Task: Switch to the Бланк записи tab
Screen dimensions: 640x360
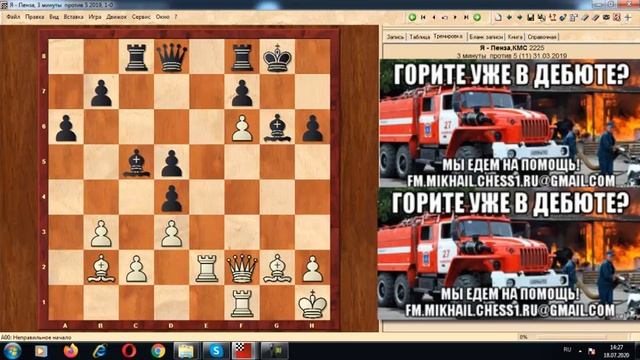Action: click(486, 37)
